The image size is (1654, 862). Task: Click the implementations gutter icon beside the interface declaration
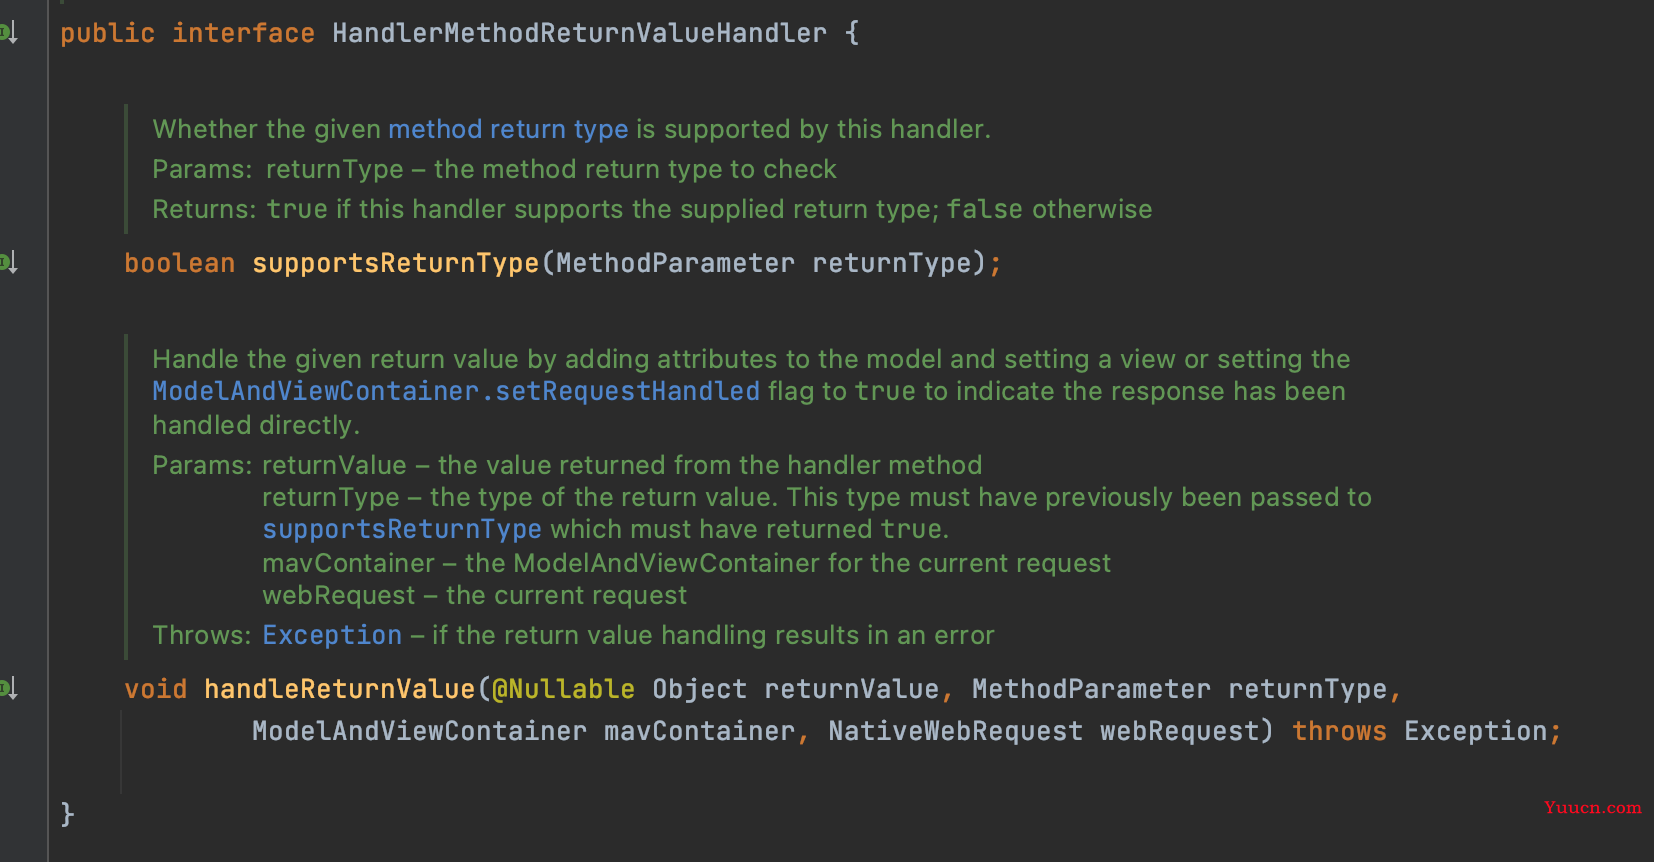click(8, 33)
